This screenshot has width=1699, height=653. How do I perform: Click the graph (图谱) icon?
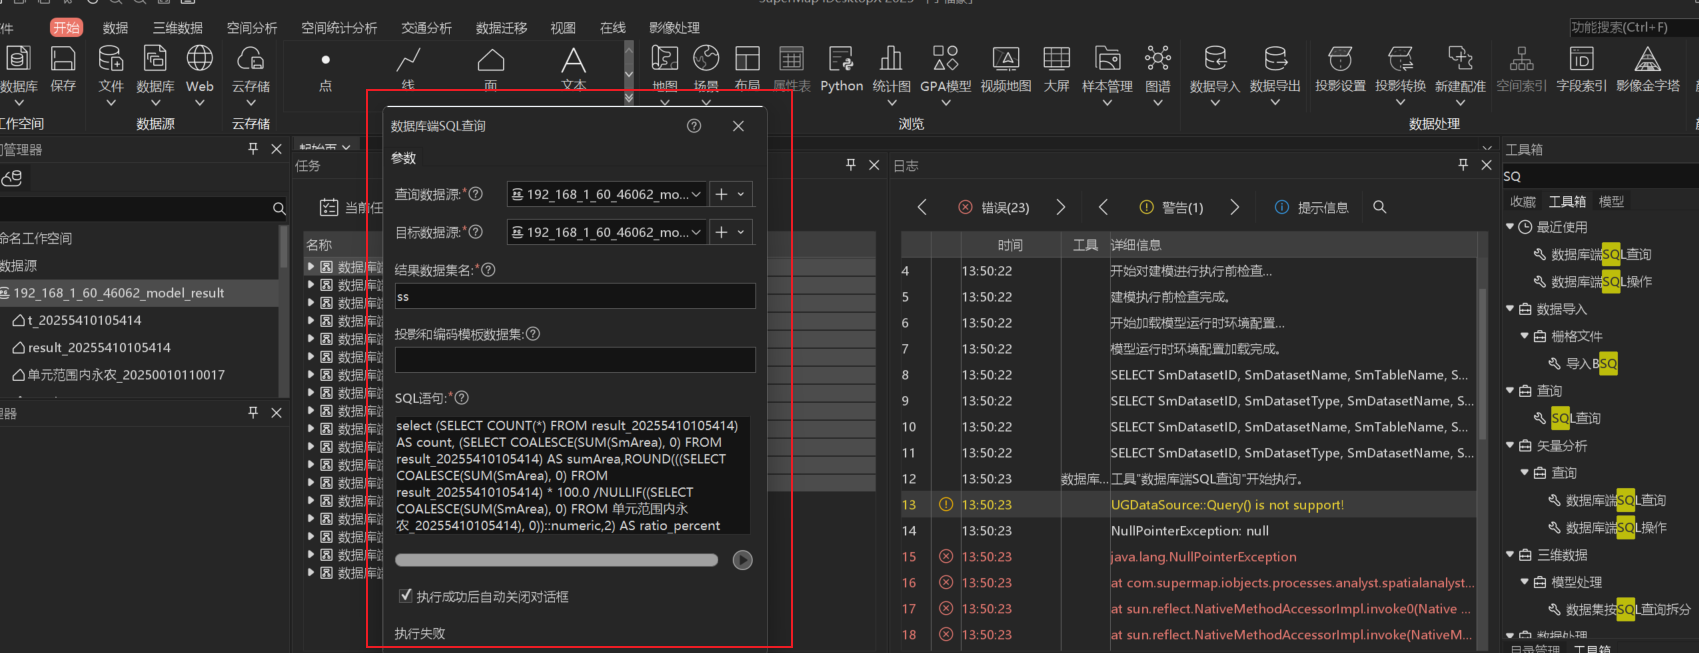pos(1158,59)
